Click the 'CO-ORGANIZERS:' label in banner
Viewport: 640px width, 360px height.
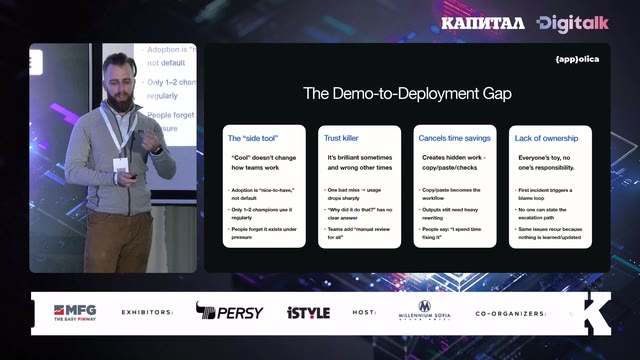coord(511,313)
